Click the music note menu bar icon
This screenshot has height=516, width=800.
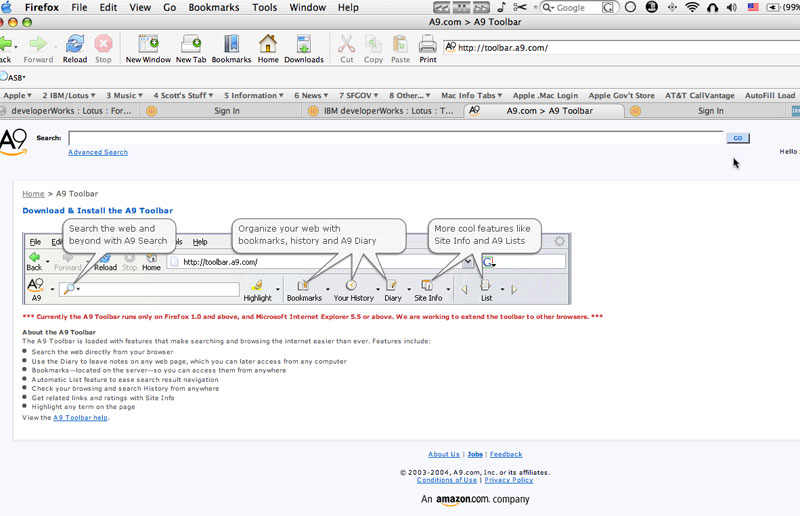click(x=501, y=7)
